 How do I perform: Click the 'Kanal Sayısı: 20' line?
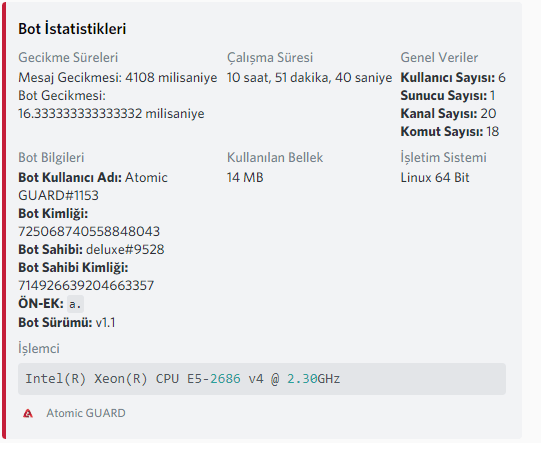[448, 114]
